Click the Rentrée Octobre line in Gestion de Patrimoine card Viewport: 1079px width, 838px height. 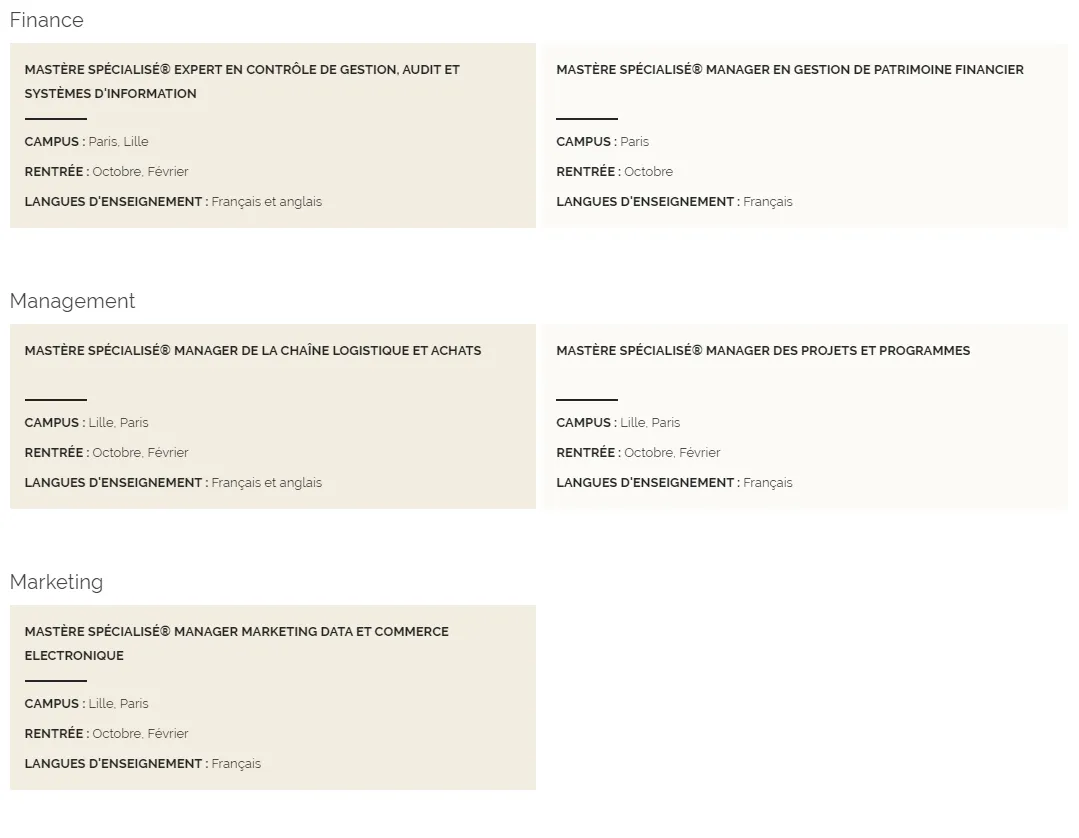pos(614,172)
